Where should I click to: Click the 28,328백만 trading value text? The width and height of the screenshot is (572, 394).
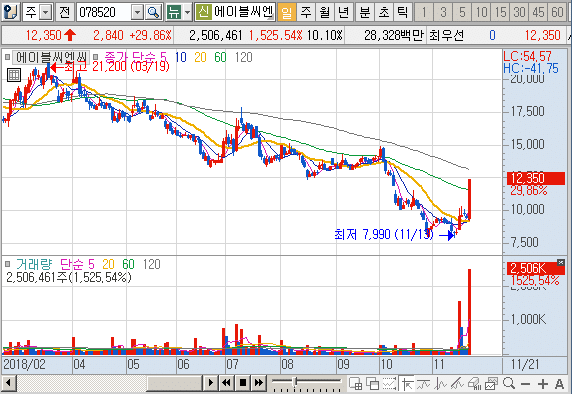(394, 35)
